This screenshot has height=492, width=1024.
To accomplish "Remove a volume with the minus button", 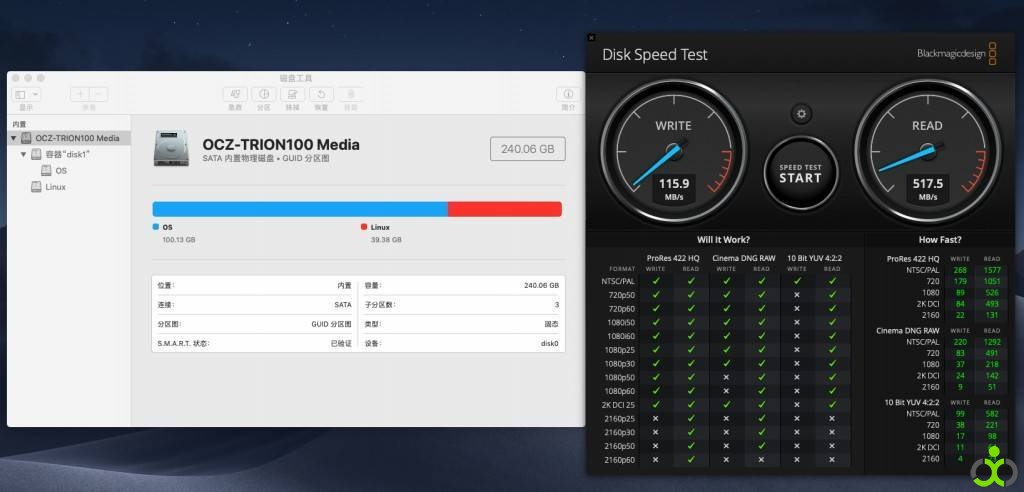I will tap(99, 94).
